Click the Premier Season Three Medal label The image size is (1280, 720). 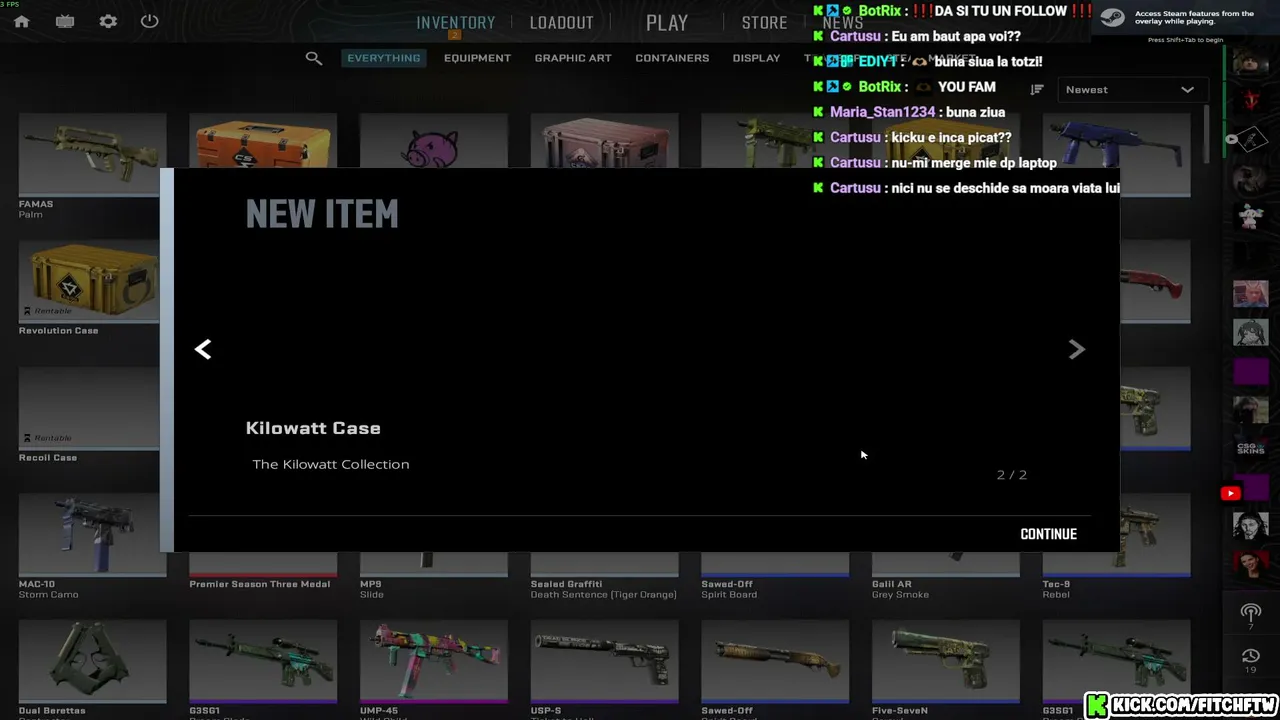pyautogui.click(x=260, y=584)
